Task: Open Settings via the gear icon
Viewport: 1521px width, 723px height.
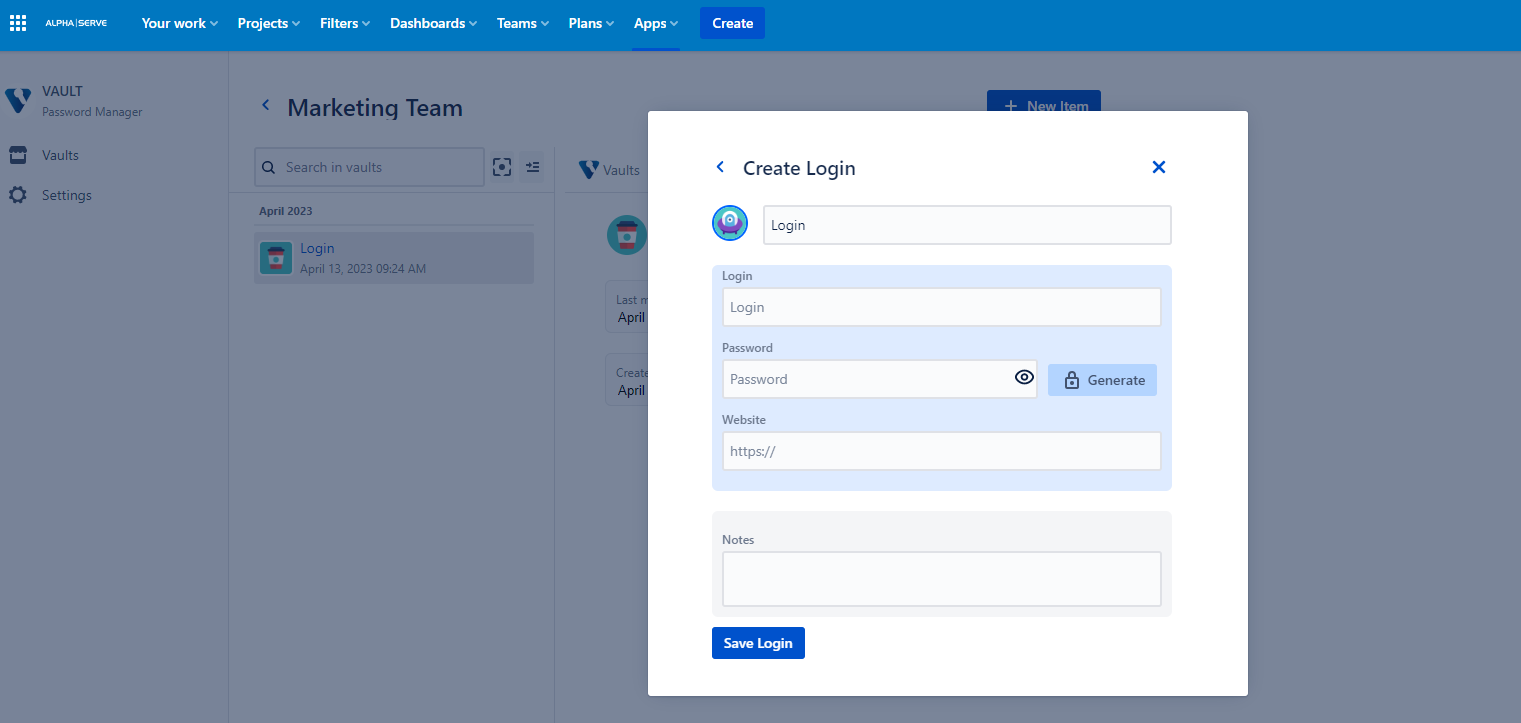Action: point(17,194)
